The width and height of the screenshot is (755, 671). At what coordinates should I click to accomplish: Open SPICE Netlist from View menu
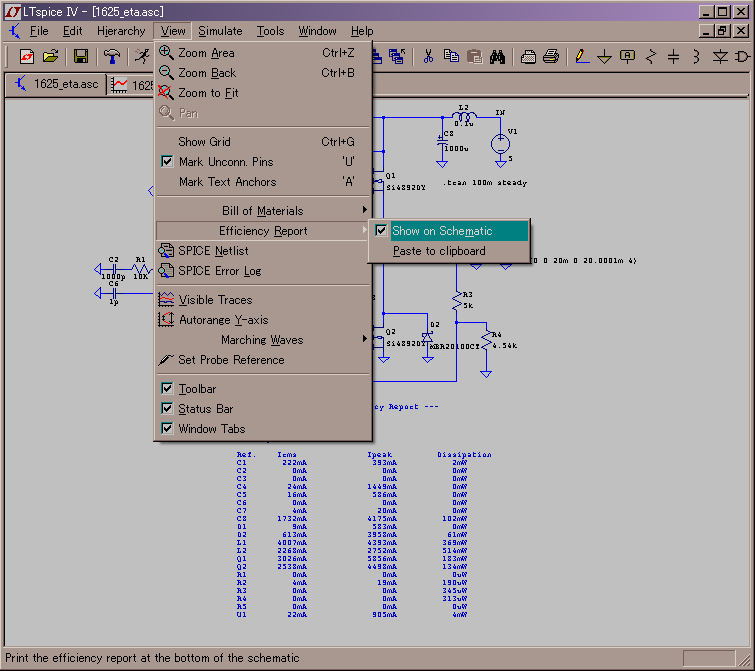(263, 251)
